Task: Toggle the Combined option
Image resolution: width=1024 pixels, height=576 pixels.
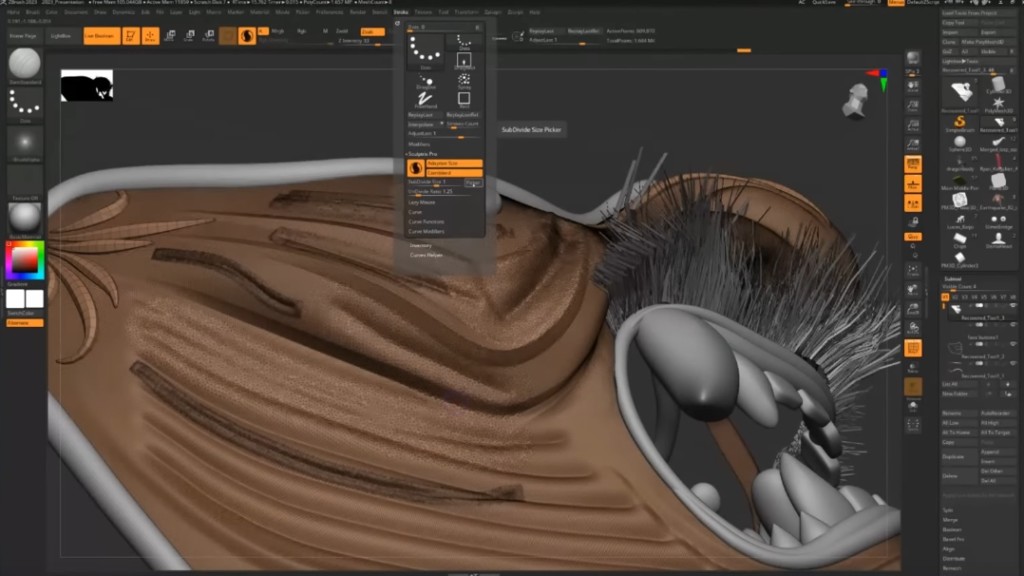Action: coord(454,173)
